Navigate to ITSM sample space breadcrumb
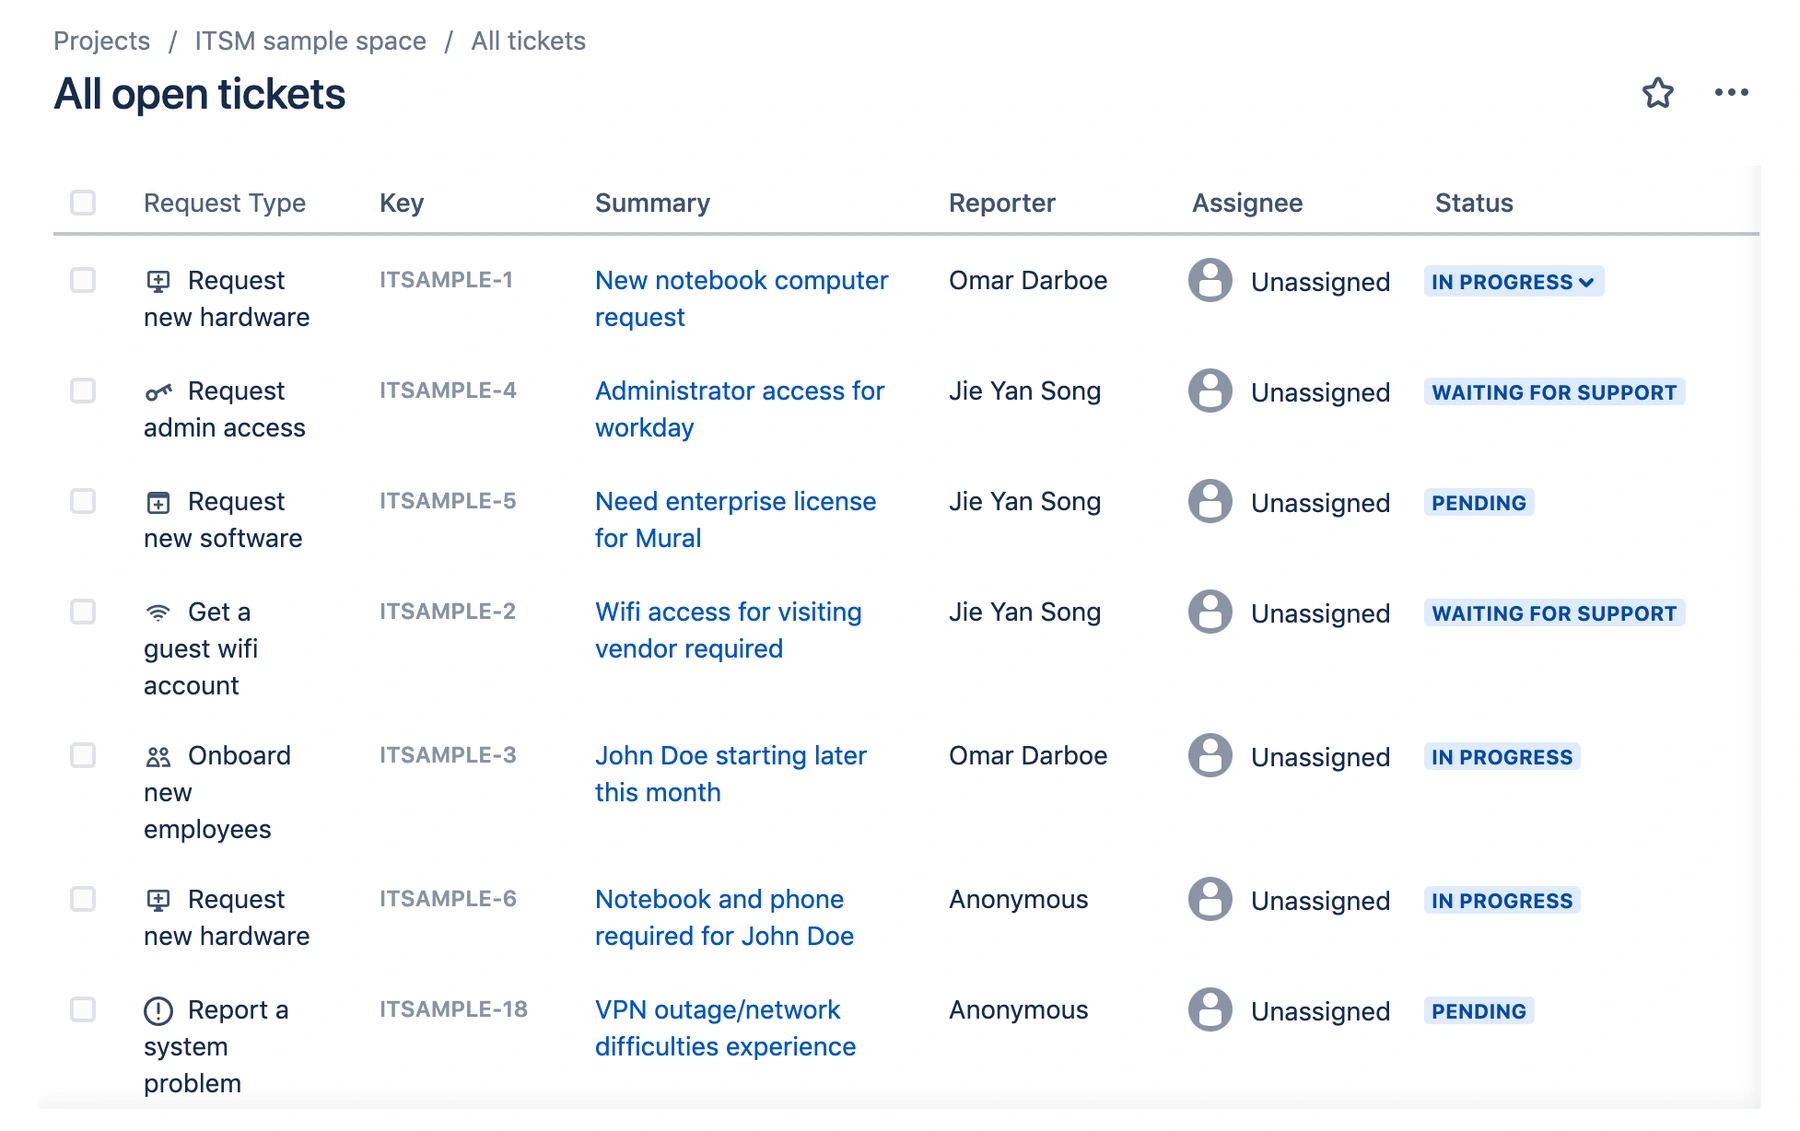This screenshot has width=1800, height=1131. [x=310, y=41]
